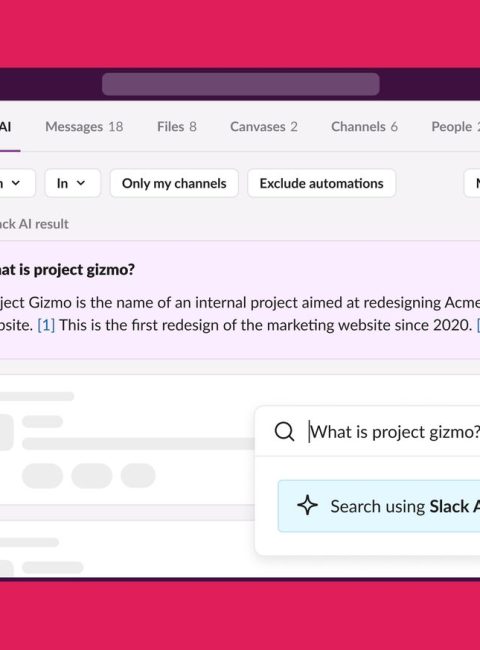This screenshot has width=480, height=650.
Task: Click the 'What is project gizmo?' result heading
Action: 67,270
